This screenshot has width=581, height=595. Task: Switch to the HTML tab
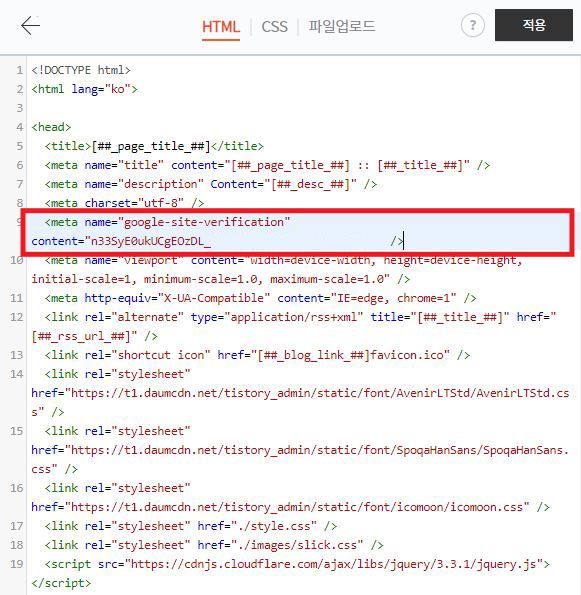220,27
